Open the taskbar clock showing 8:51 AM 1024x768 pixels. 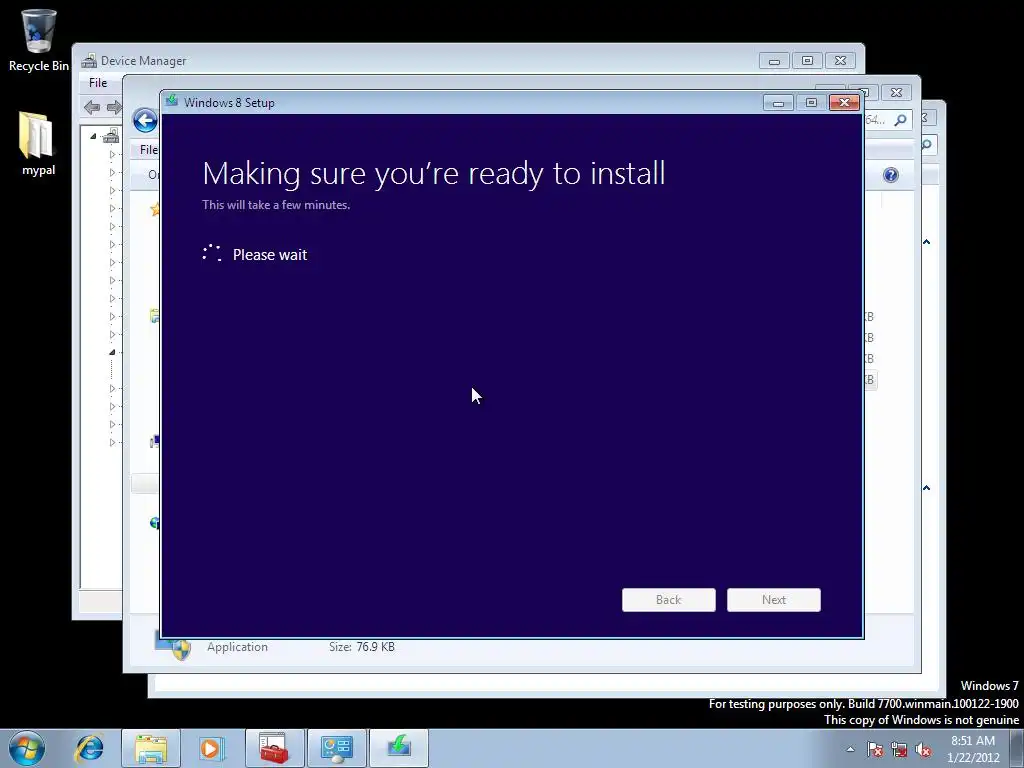tap(973, 749)
